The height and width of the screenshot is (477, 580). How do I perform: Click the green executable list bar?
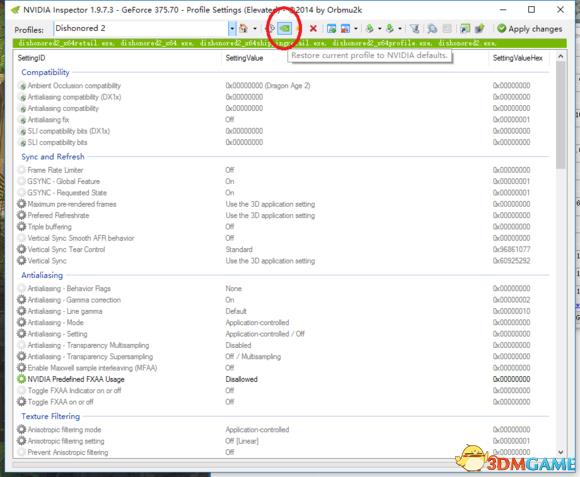coord(290,43)
